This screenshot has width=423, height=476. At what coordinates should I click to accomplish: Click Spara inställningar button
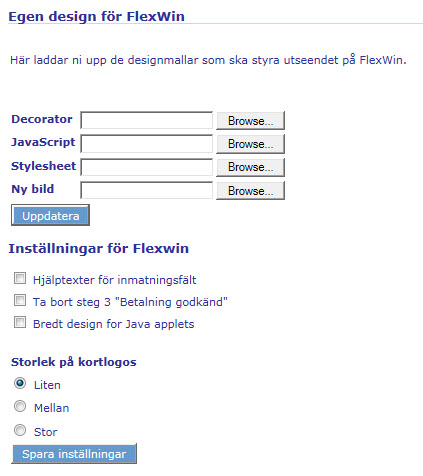[74, 454]
